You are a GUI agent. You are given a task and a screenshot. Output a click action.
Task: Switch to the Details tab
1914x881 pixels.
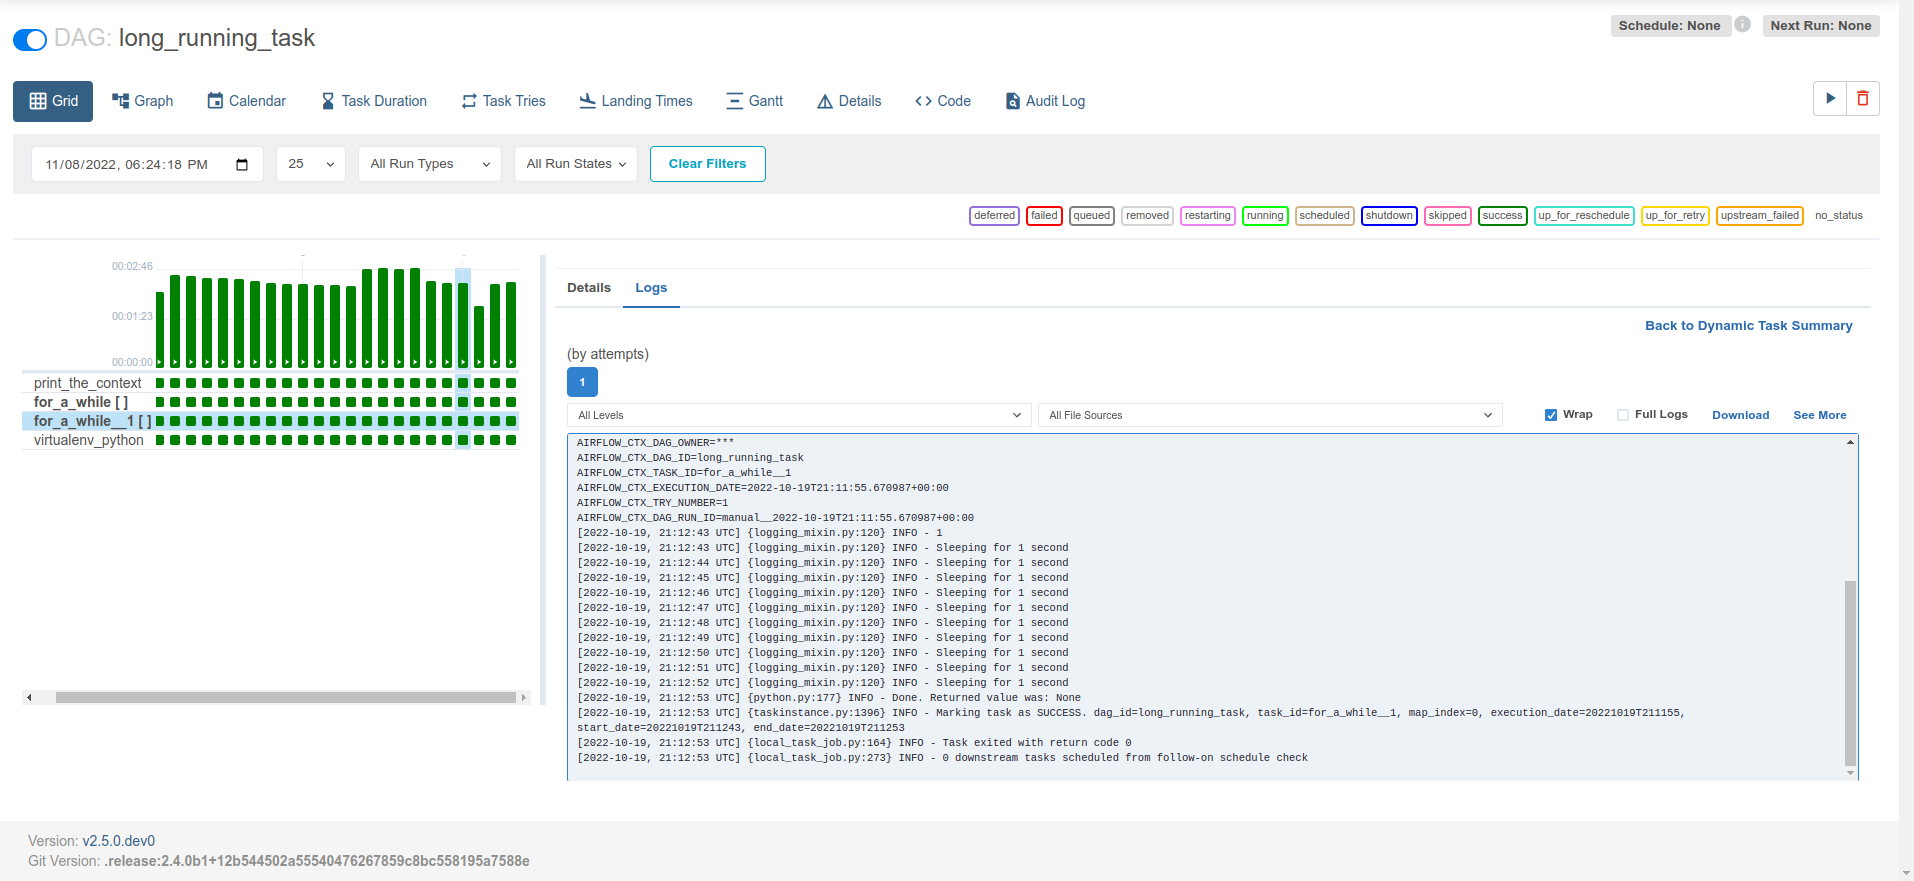588,288
